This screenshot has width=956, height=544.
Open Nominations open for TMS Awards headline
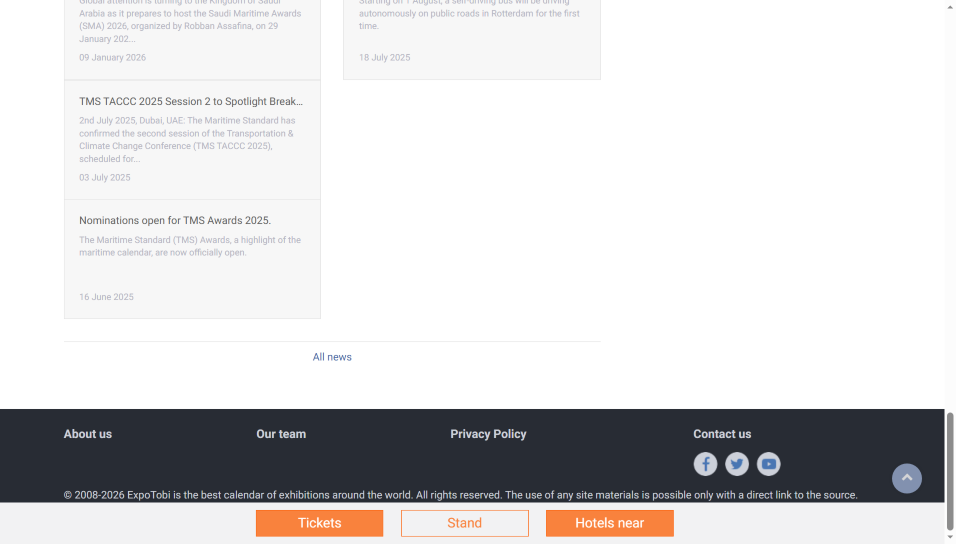coord(175,220)
